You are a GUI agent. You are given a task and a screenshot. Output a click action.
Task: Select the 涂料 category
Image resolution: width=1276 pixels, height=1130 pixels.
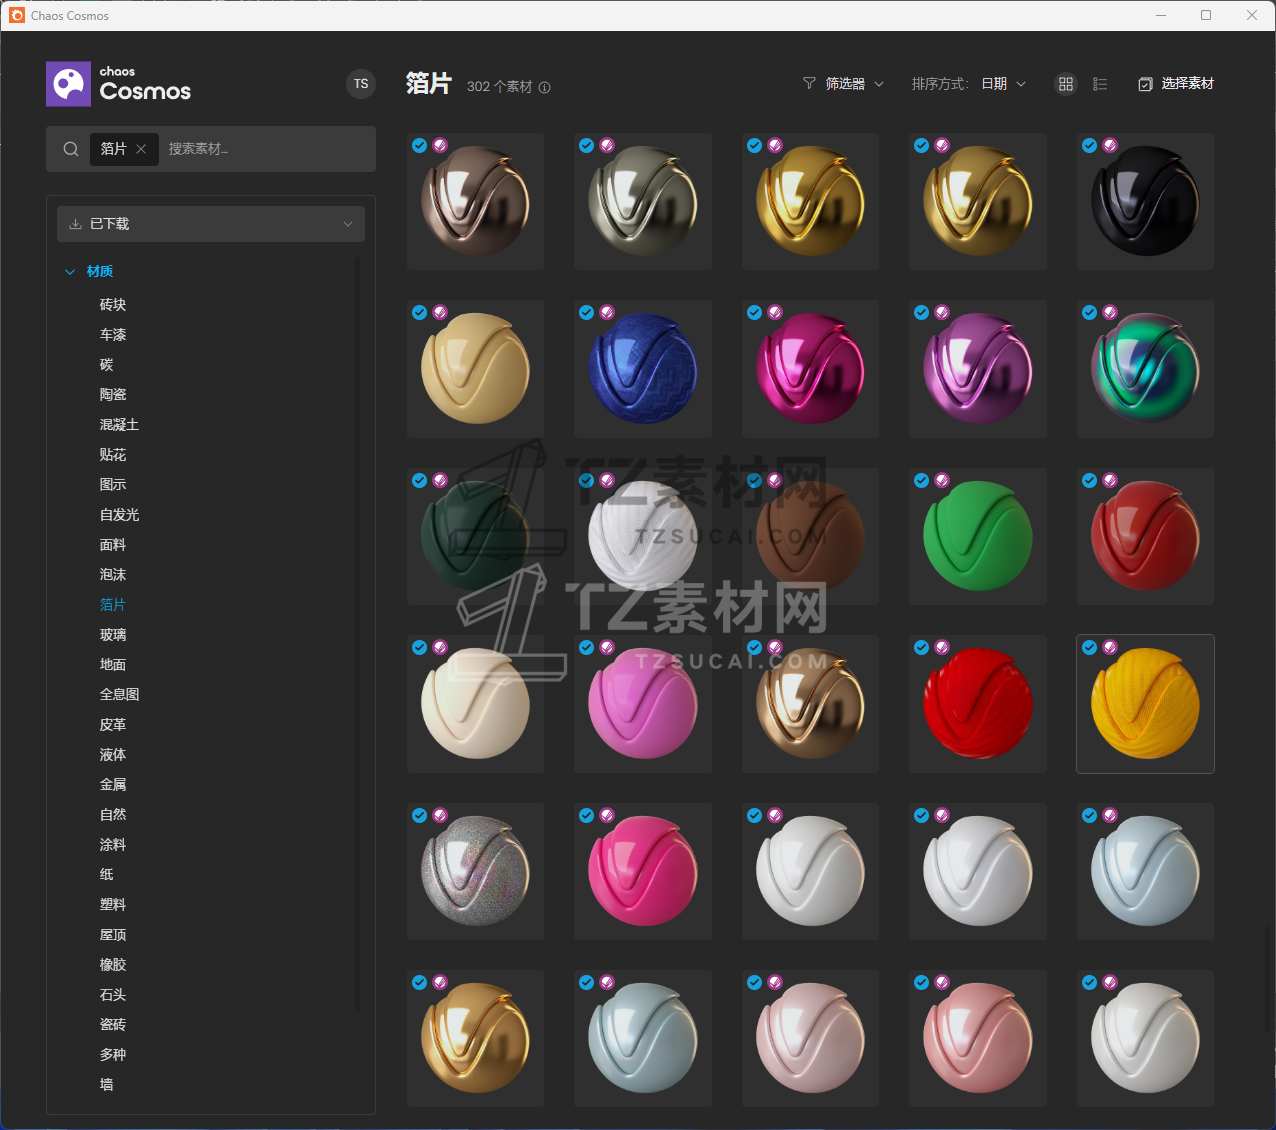(x=113, y=845)
